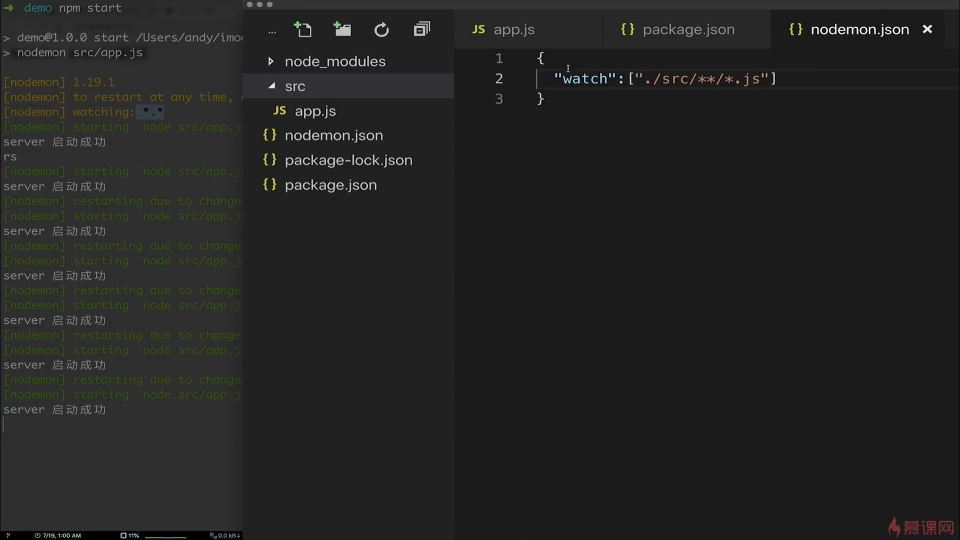This screenshot has width=960, height=540.
Task: Select the nodemon.json editor tab
Action: tap(859, 29)
